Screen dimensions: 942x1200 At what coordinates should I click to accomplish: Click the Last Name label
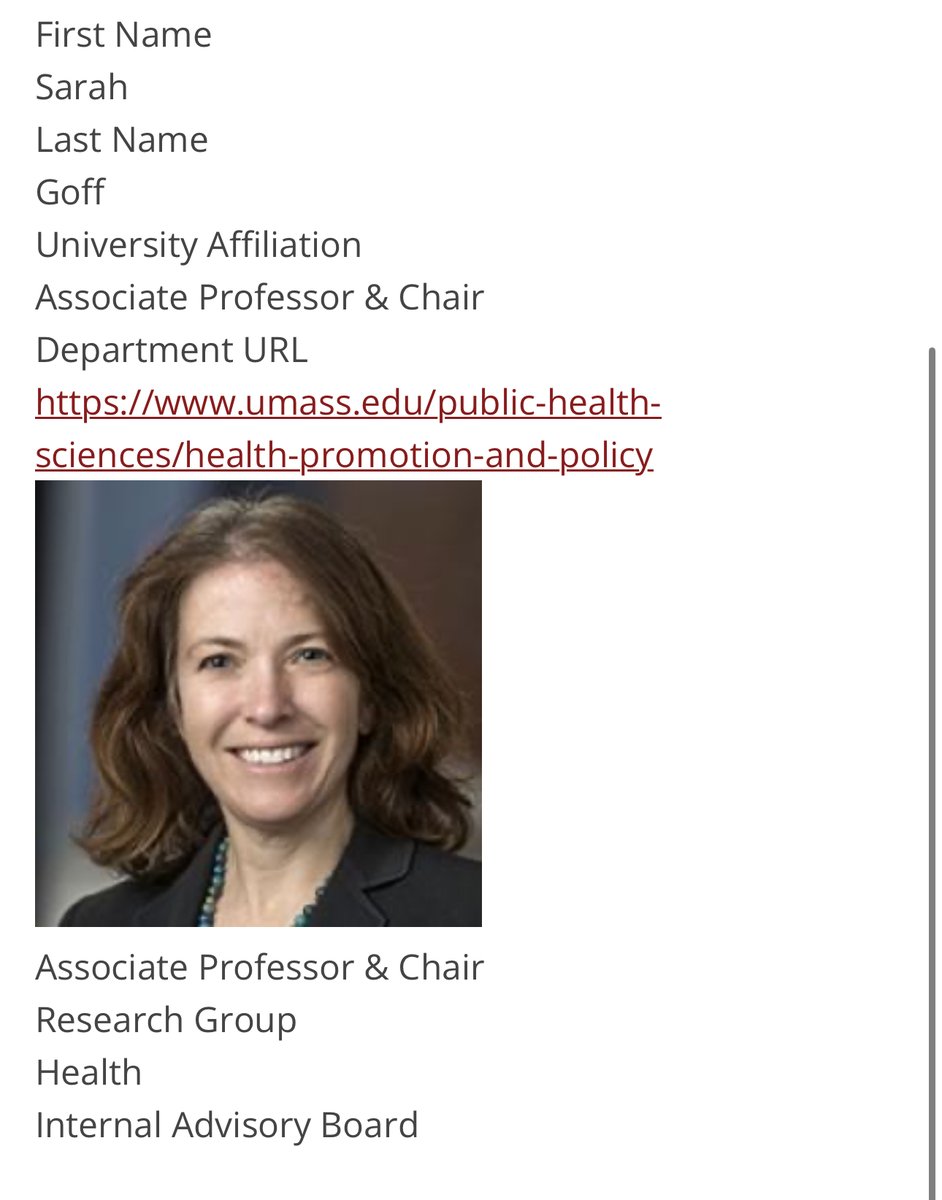[x=121, y=140]
